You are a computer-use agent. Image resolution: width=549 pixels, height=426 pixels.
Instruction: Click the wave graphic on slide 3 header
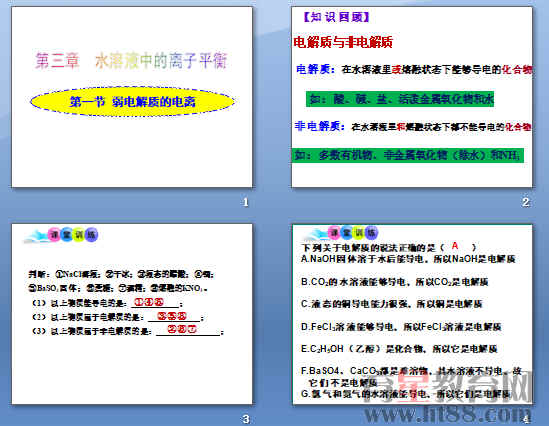[x=36, y=236]
